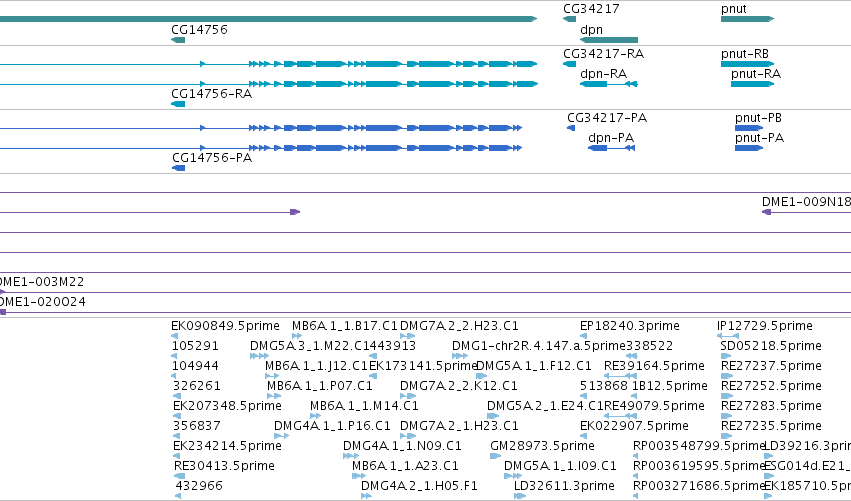The height and width of the screenshot is (501, 851).
Task: Click the CG34217 gene label
Action: [591, 9]
